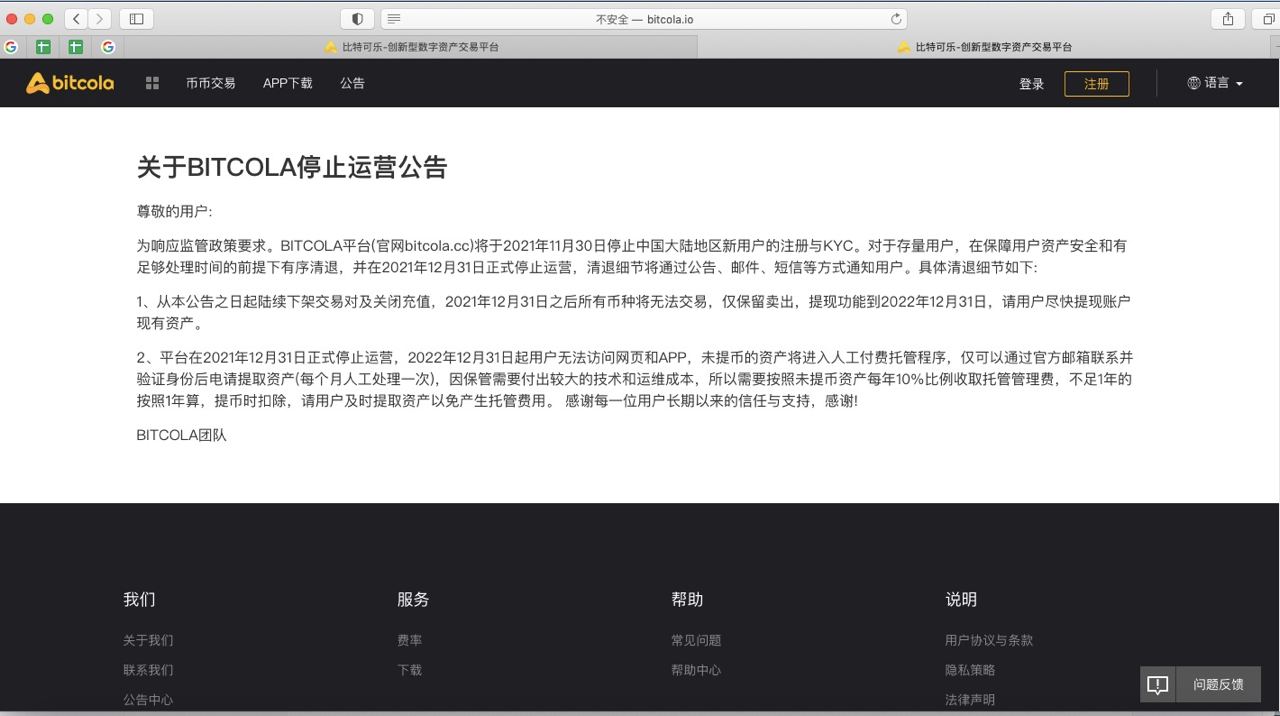Click the announcement title 关于BITCOLA停止运营公告

click(292, 167)
